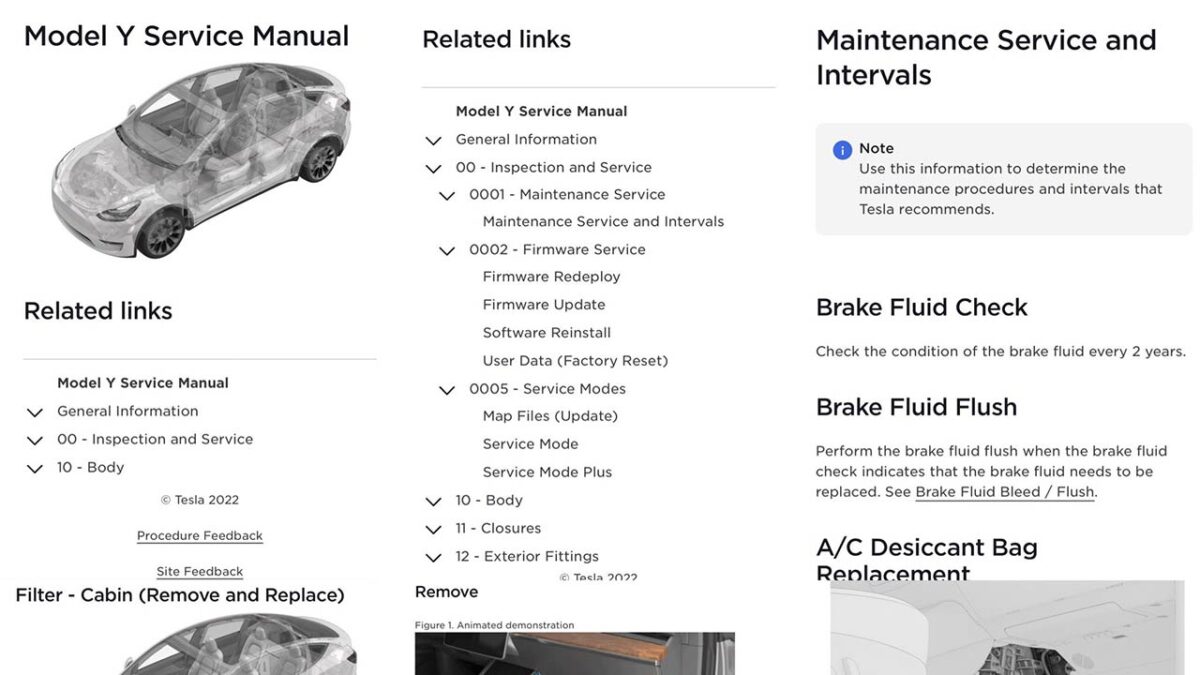
Task: Follow the "Brake Fluid Bleed / Flush" link
Action: tap(1003, 491)
